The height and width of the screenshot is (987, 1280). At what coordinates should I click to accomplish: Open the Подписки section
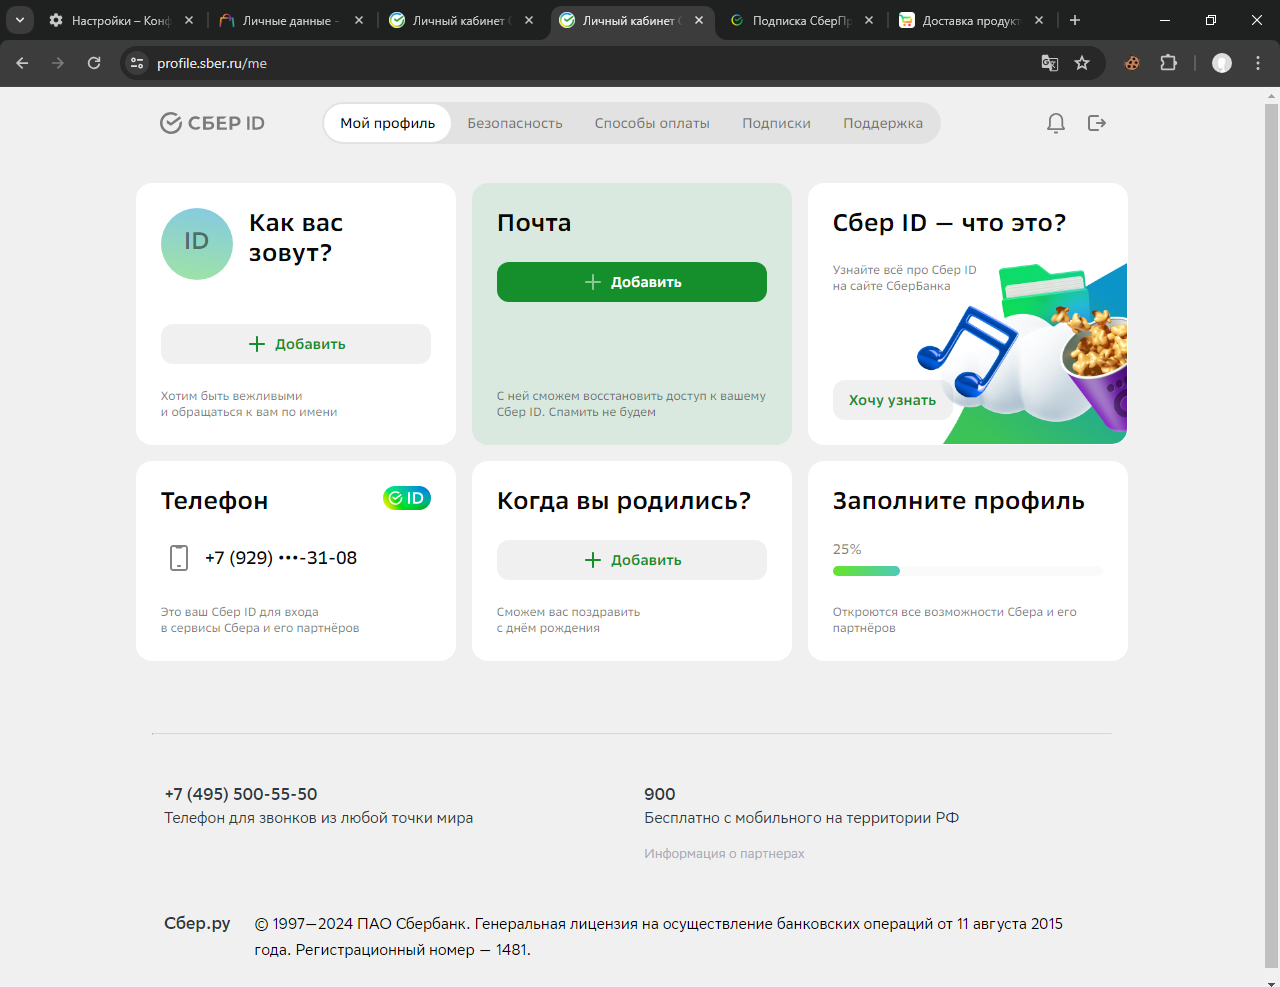pyautogui.click(x=776, y=123)
